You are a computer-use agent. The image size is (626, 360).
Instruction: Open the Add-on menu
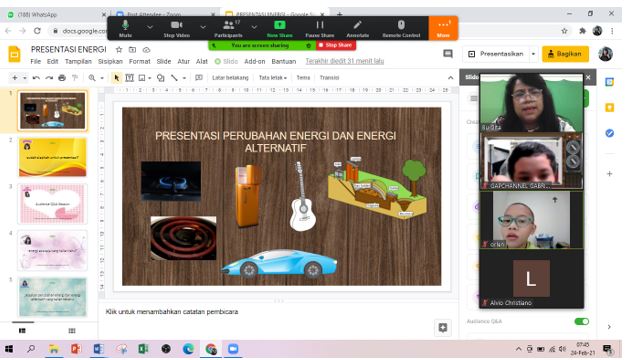(254, 61)
